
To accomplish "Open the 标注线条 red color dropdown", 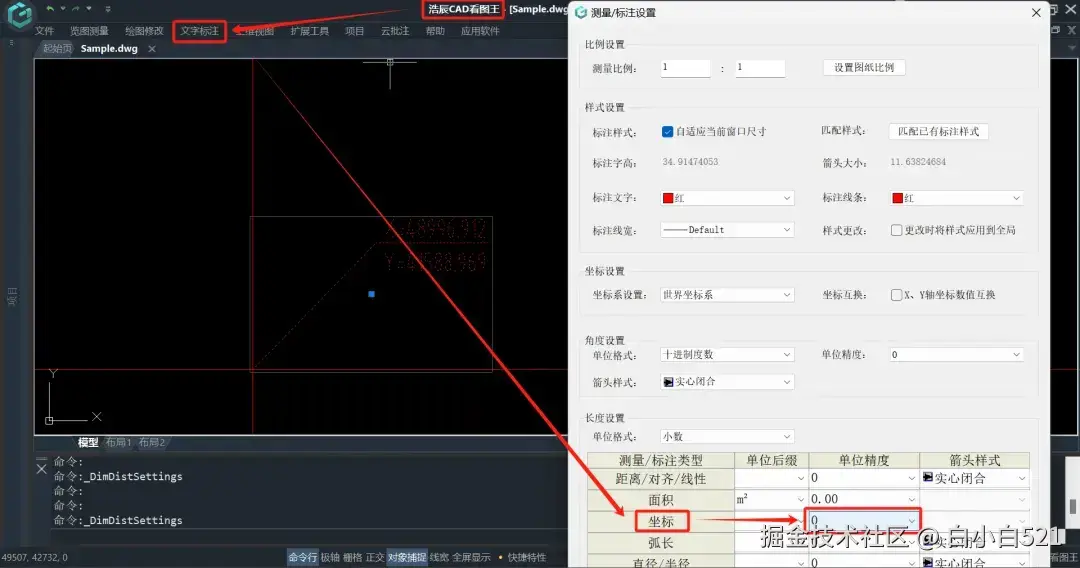I will (956, 198).
